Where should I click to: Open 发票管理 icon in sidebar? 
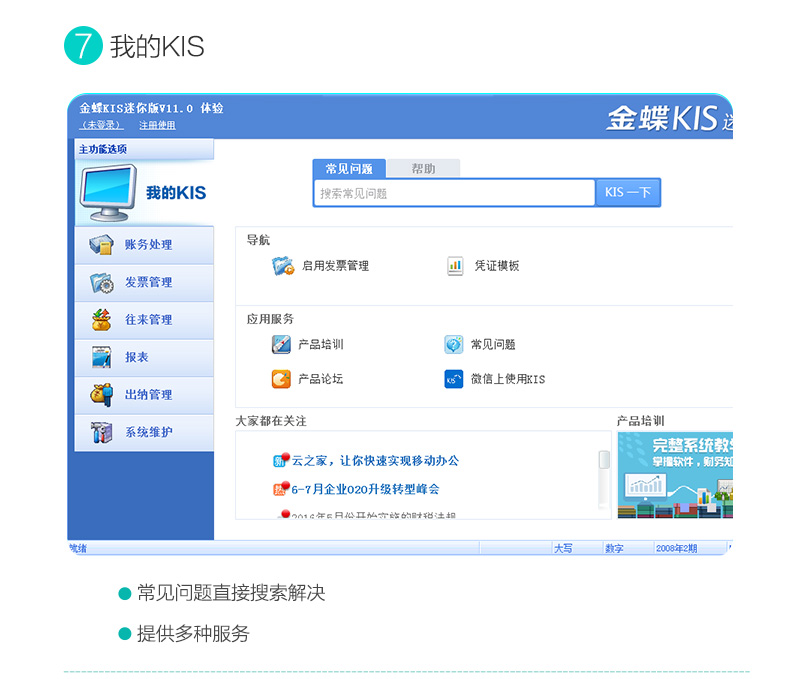(101, 283)
